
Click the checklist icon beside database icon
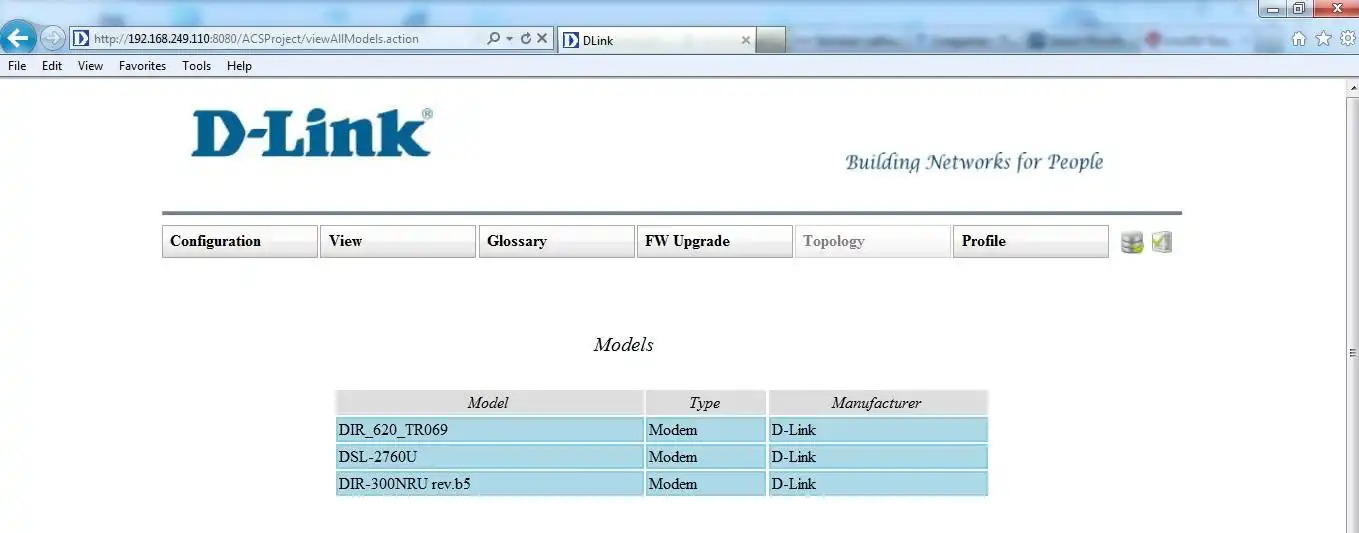1162,242
